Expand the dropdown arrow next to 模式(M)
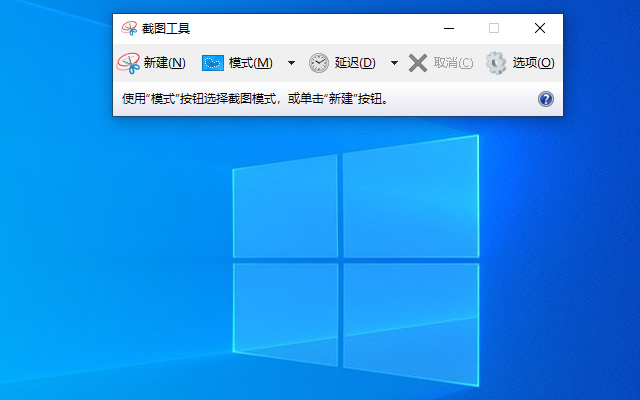This screenshot has height=400, width=640. pyautogui.click(x=291, y=63)
